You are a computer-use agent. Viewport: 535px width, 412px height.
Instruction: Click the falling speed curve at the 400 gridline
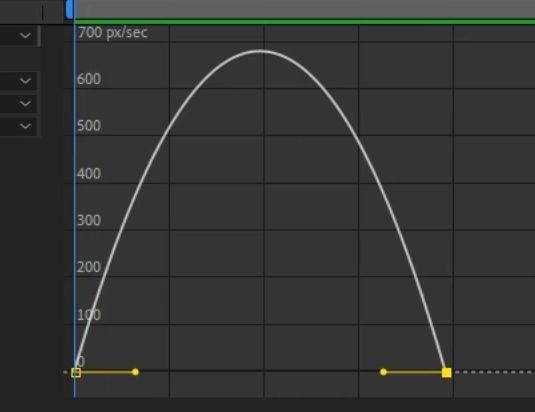[379, 183]
